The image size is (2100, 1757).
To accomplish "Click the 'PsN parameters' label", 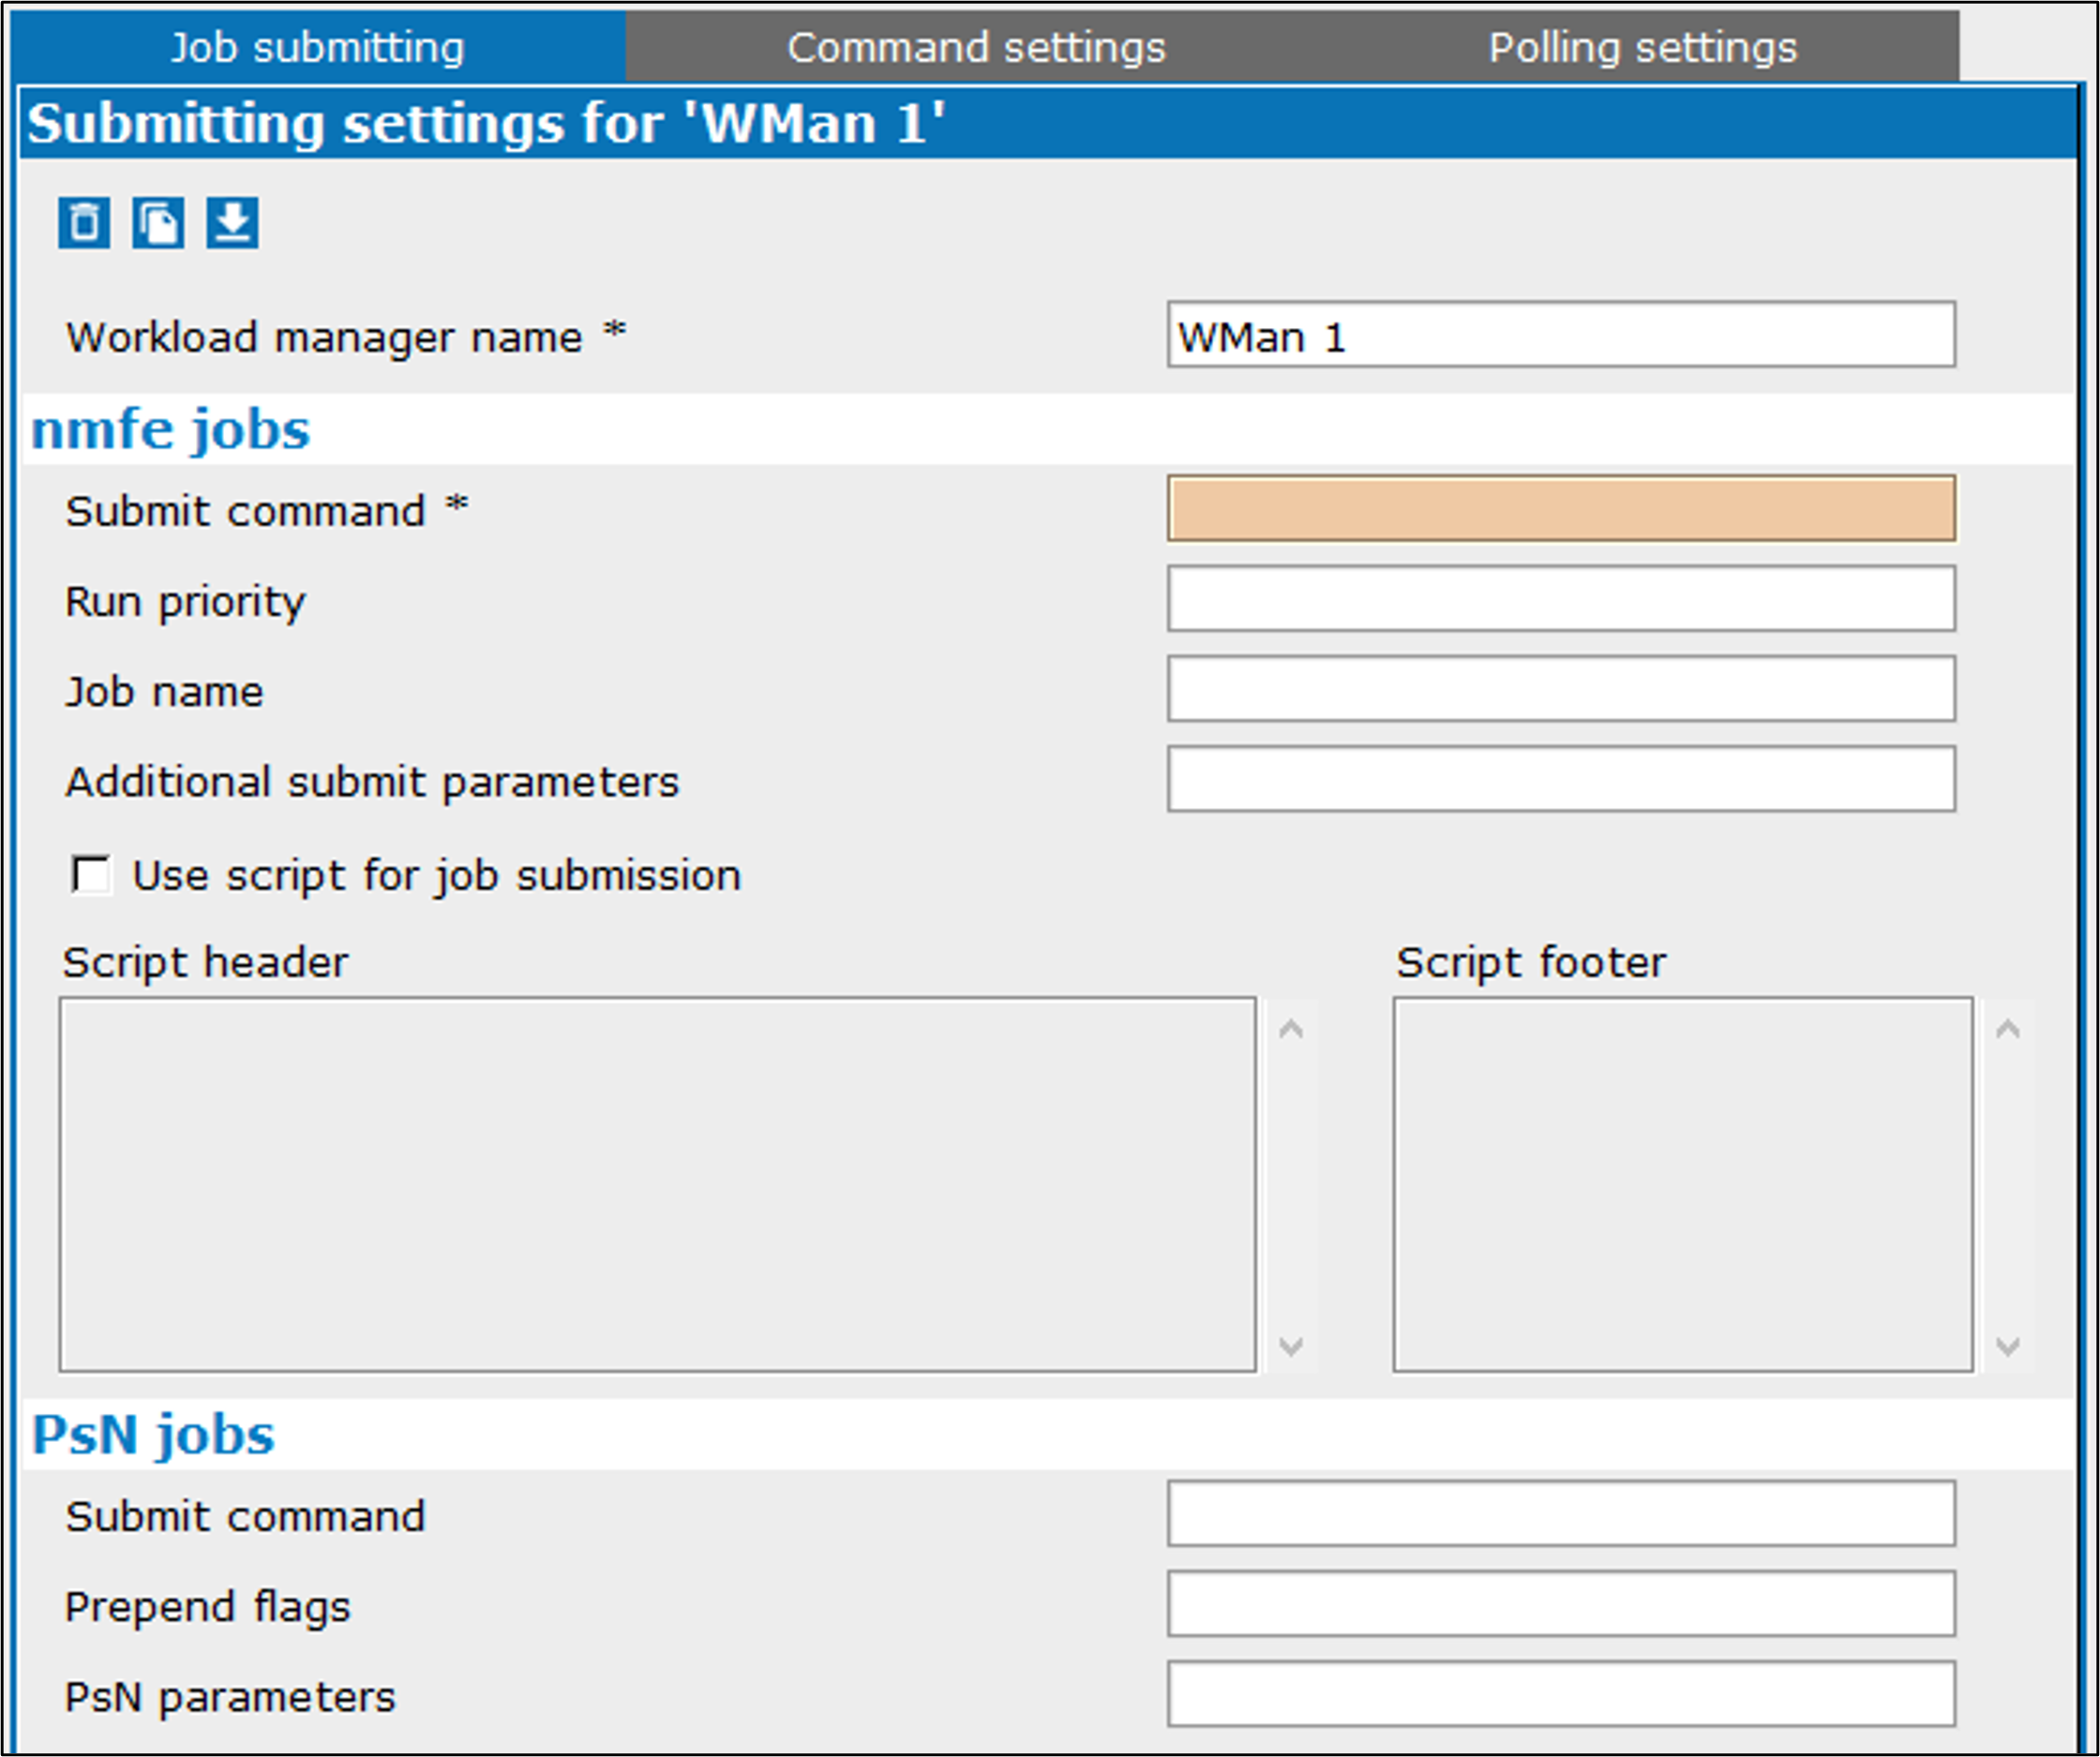I will pos(230,1698).
